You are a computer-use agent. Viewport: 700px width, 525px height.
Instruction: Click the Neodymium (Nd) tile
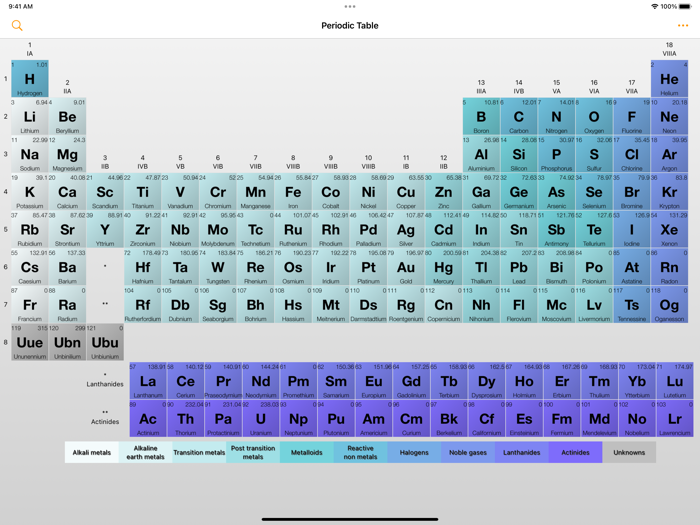(261, 381)
